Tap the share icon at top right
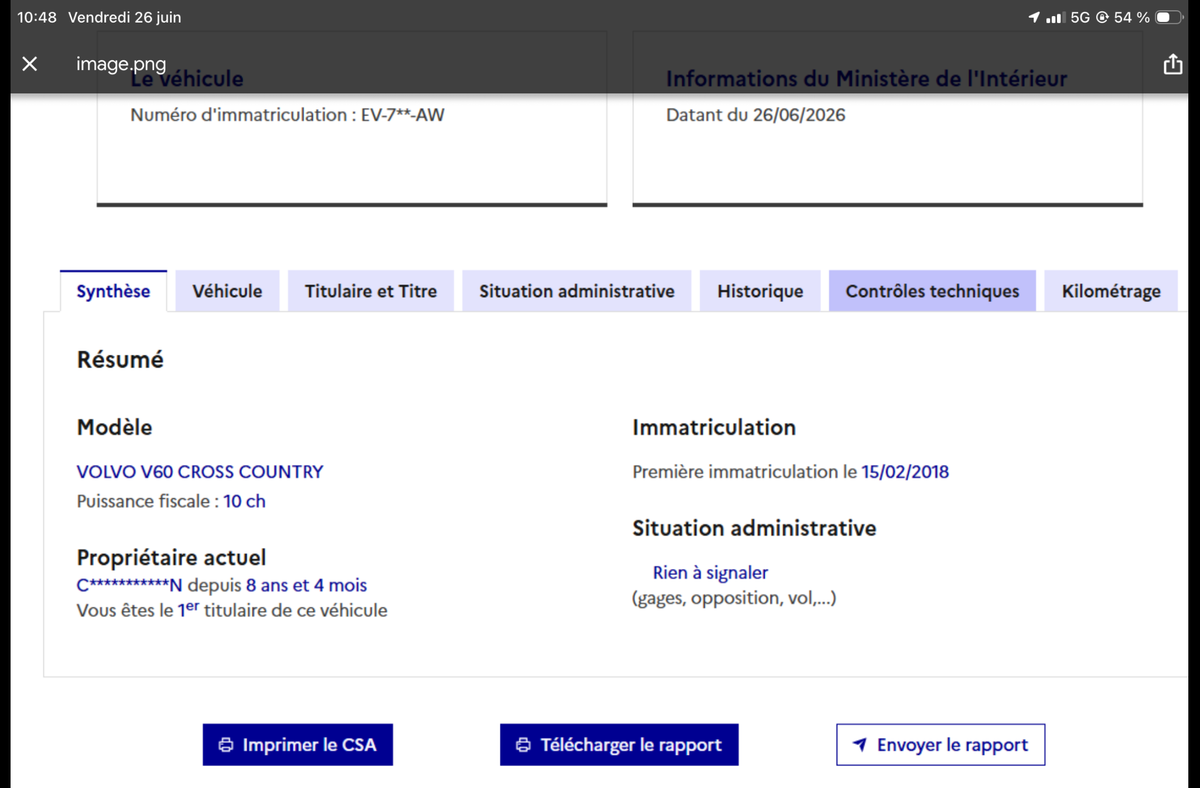 pos(1172,64)
